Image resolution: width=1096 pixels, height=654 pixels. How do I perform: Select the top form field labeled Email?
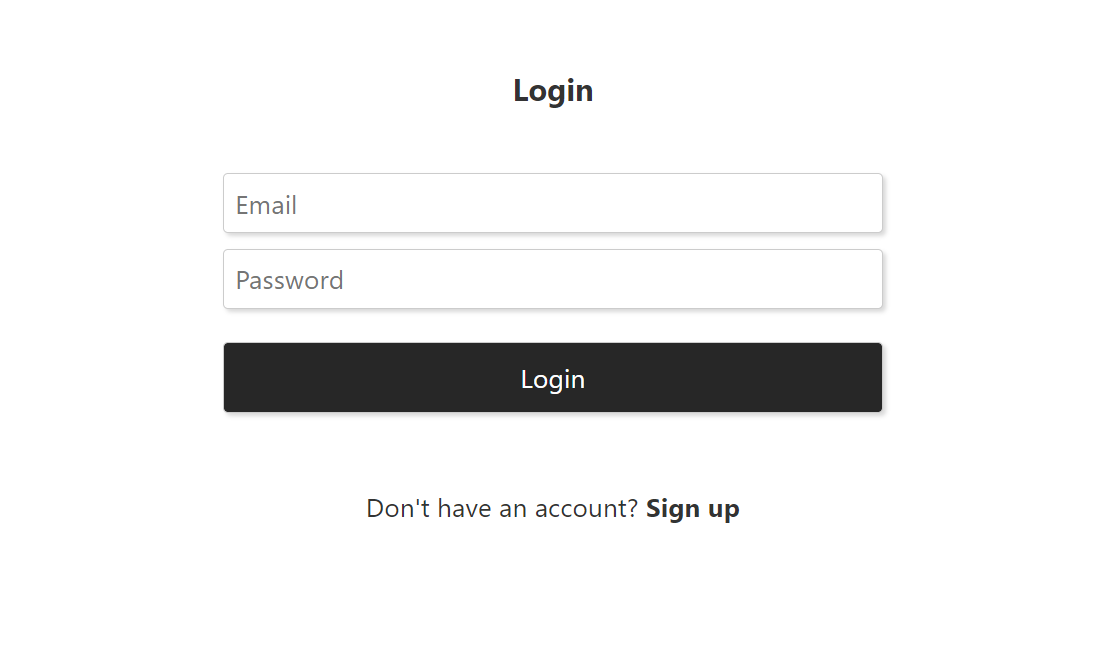[553, 203]
